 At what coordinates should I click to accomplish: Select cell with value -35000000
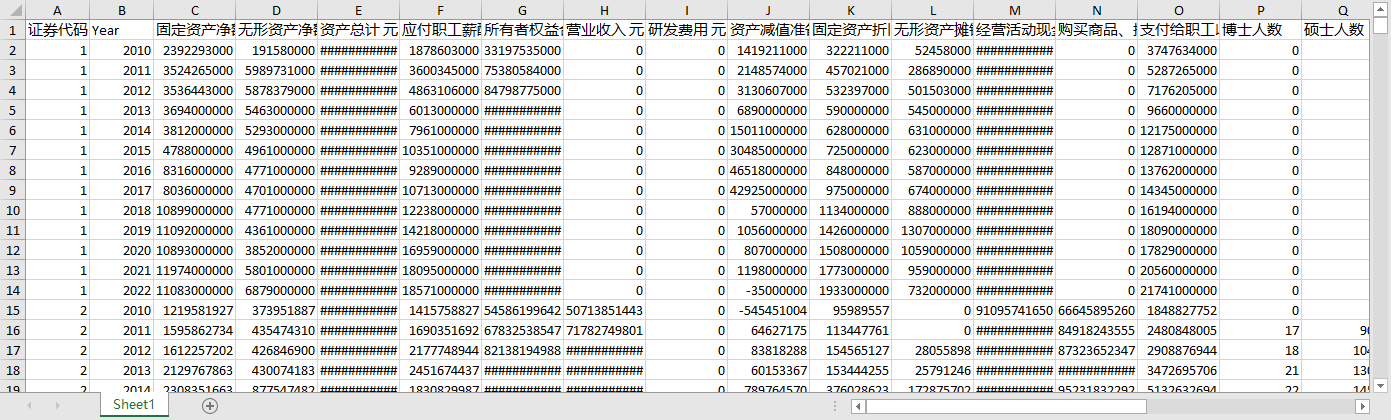(768, 290)
